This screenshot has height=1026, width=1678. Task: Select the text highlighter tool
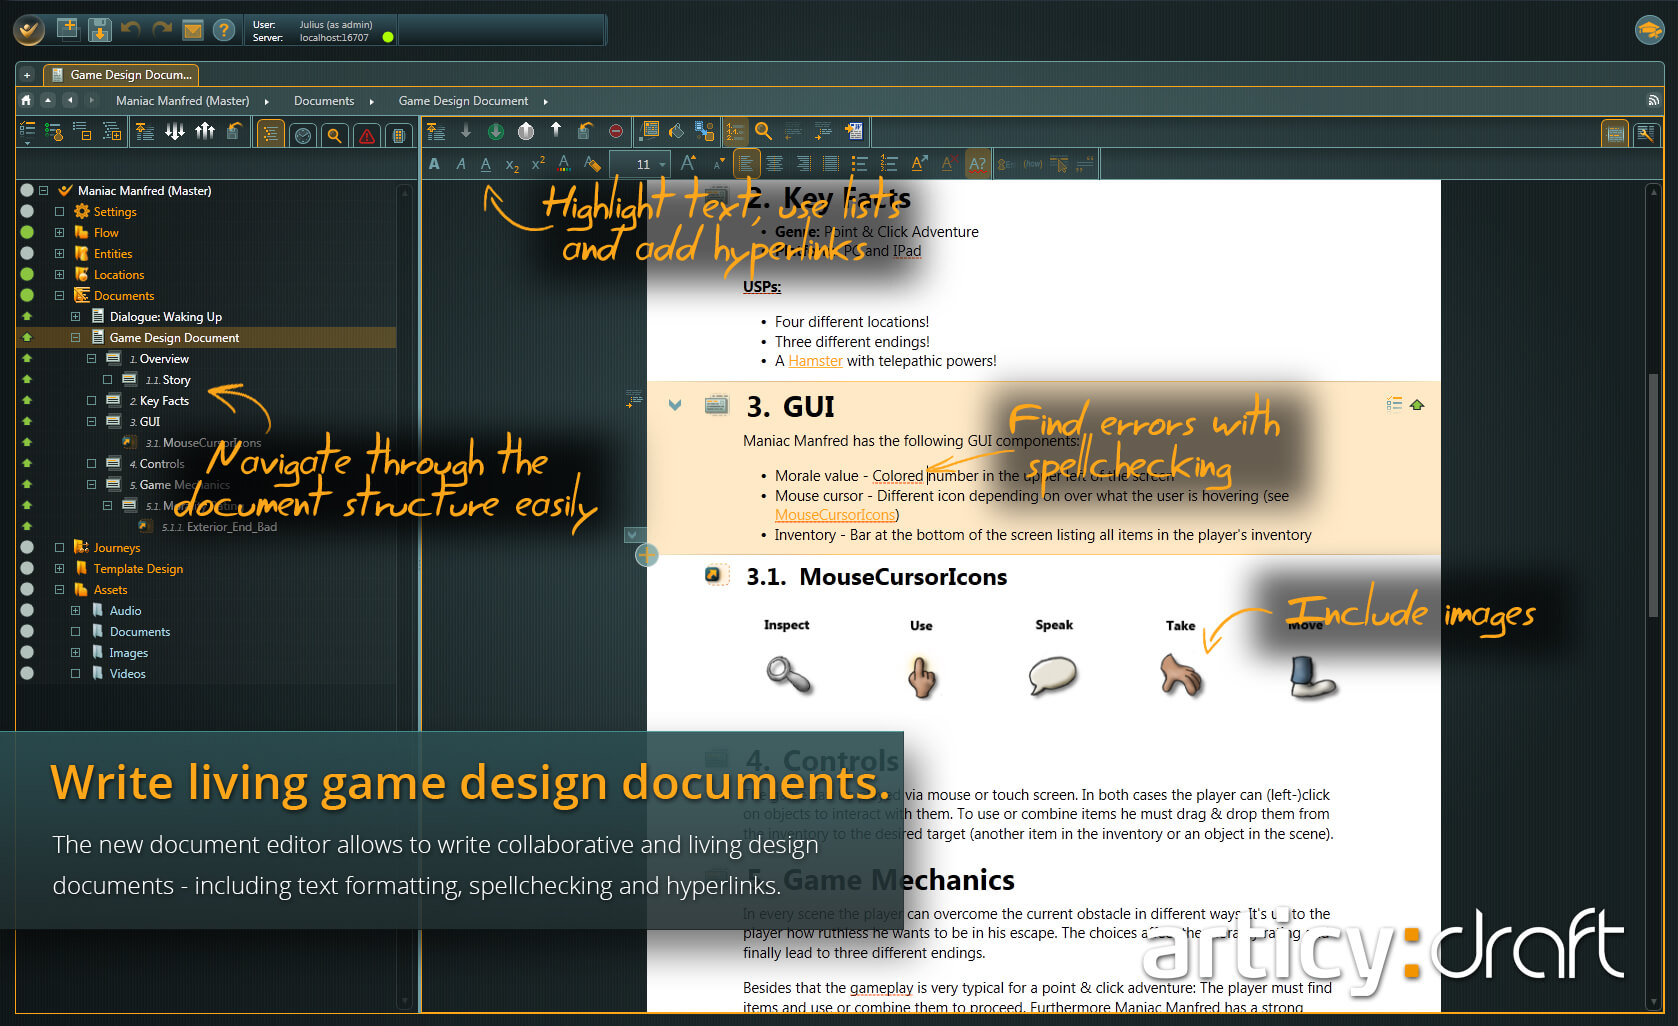click(592, 164)
